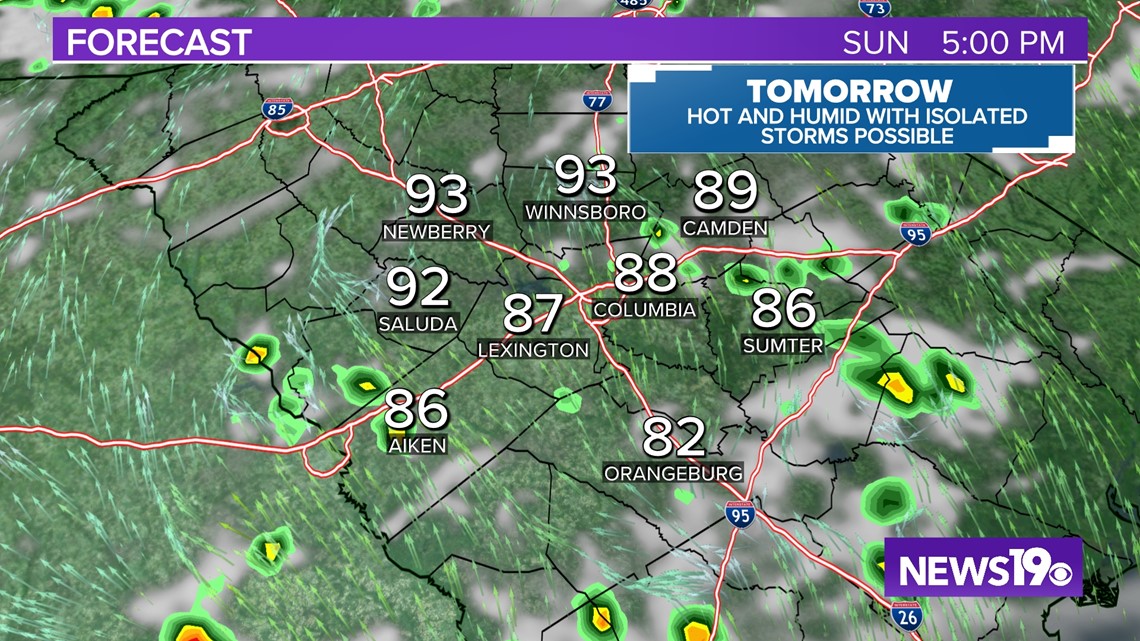Click the NEWS19 station logo text
The height and width of the screenshot is (641, 1140).
click(x=965, y=568)
